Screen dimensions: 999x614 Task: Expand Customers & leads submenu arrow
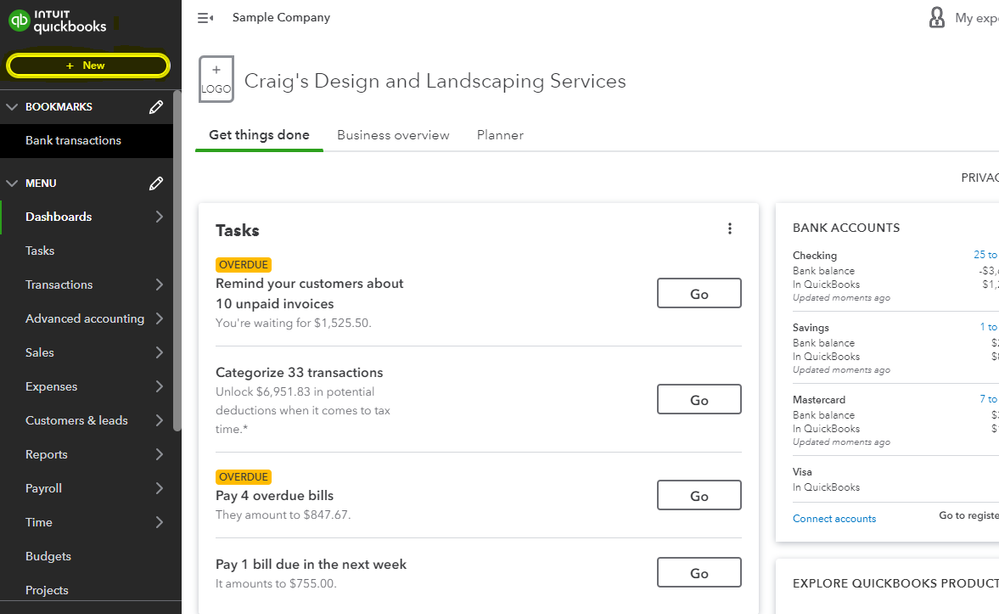[x=159, y=420]
